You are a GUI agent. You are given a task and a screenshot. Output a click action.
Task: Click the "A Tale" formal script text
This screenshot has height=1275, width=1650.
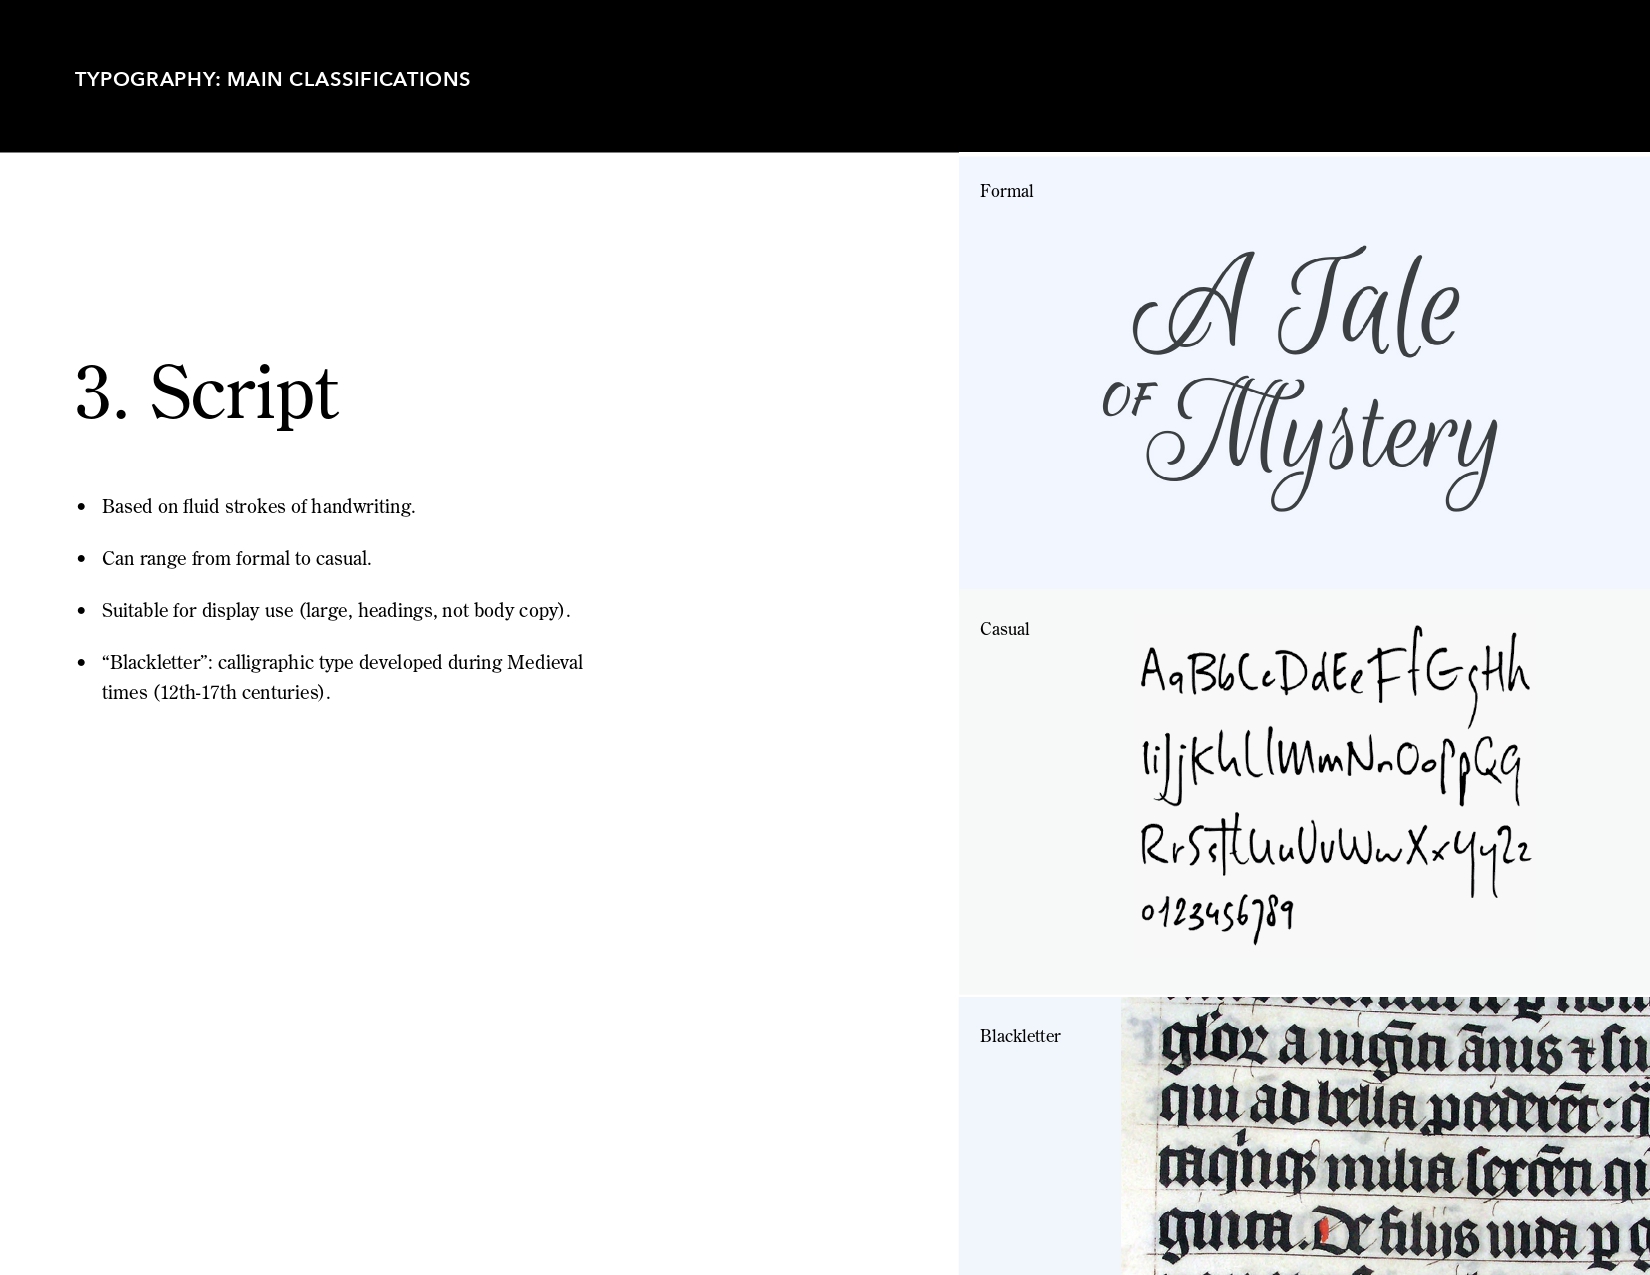(1297, 305)
